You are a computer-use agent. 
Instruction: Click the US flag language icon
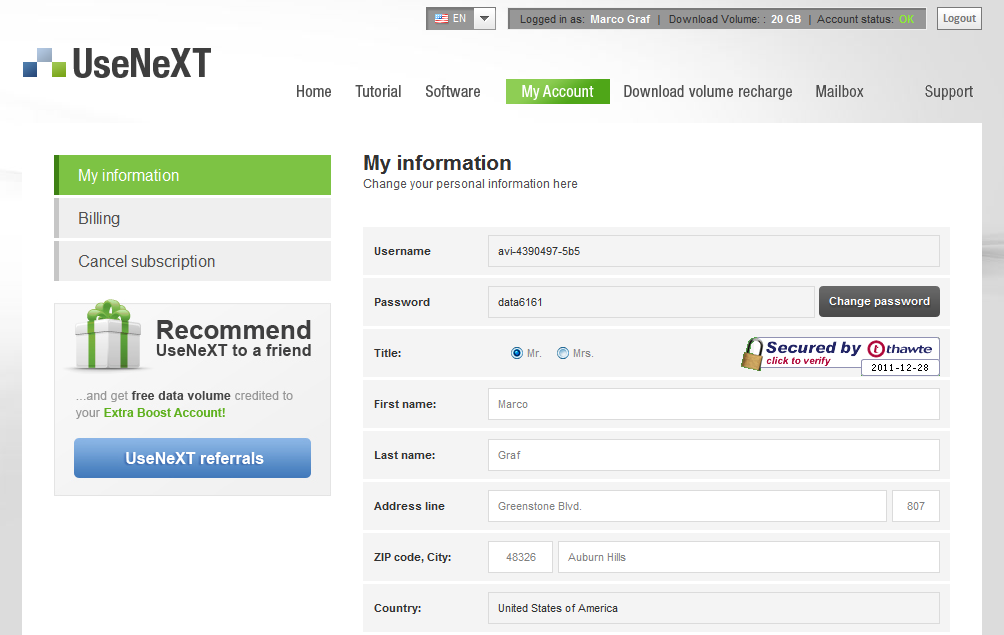pyautogui.click(x=441, y=19)
